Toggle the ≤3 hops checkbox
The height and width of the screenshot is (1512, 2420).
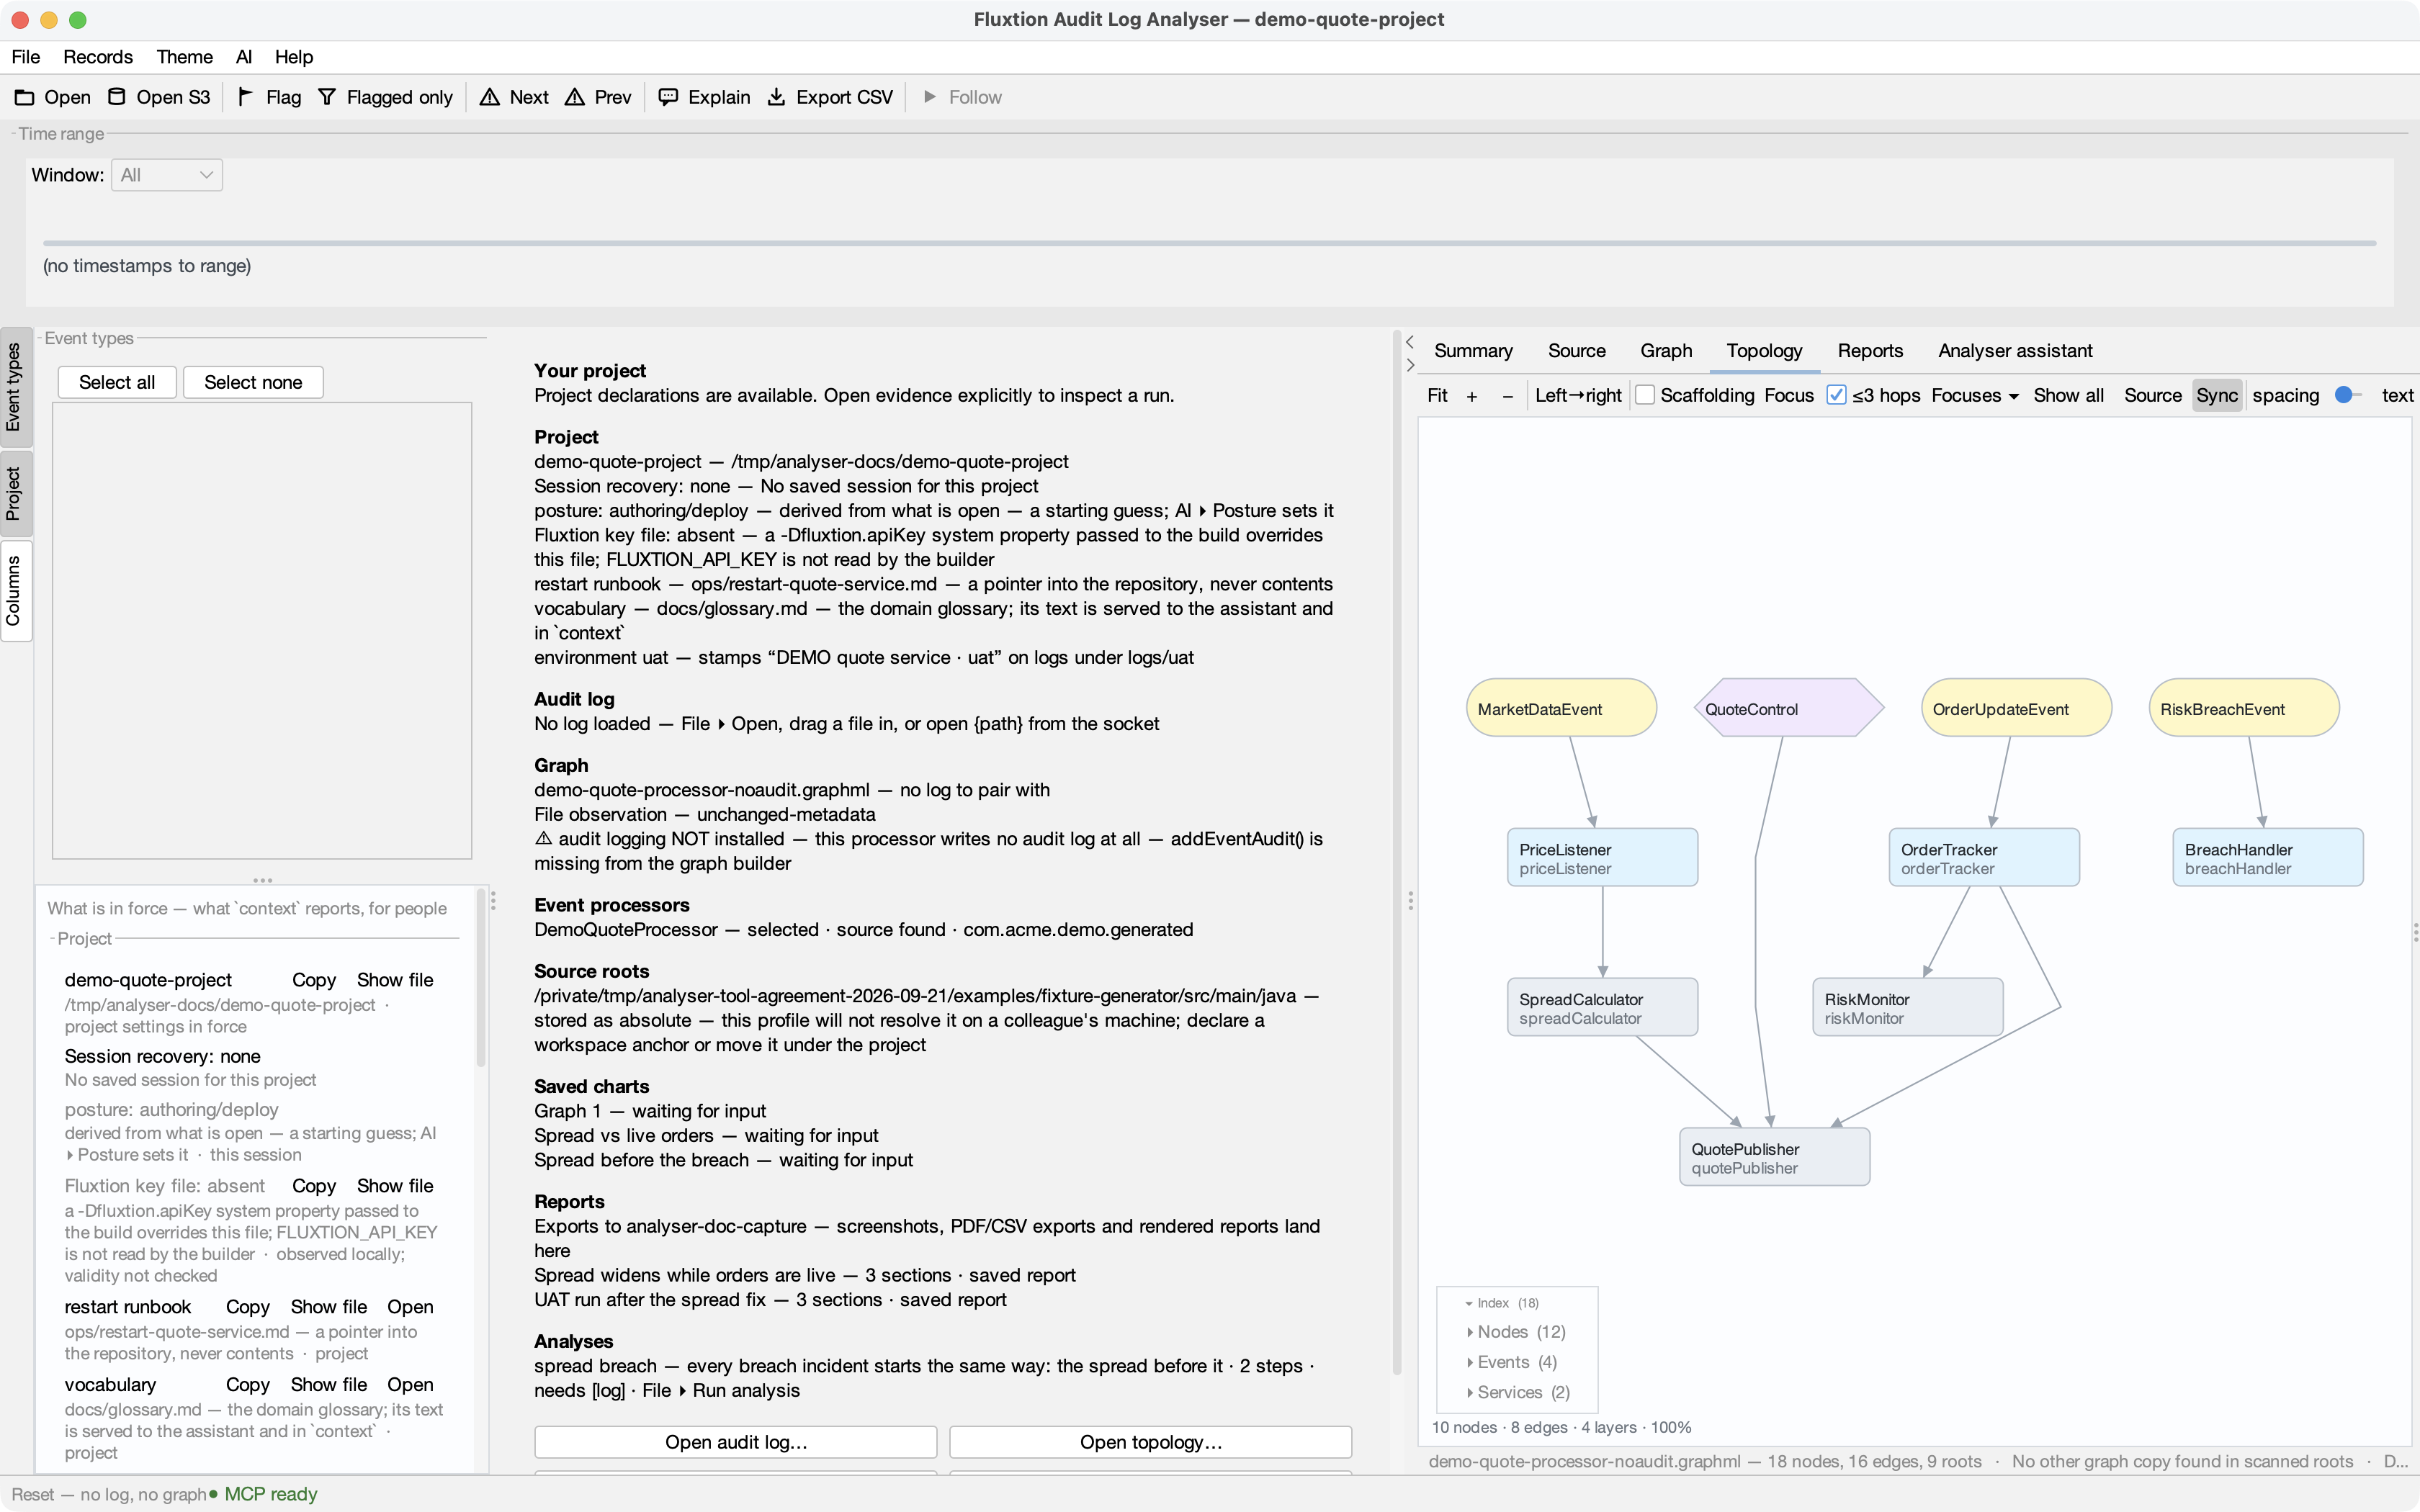pos(1836,395)
